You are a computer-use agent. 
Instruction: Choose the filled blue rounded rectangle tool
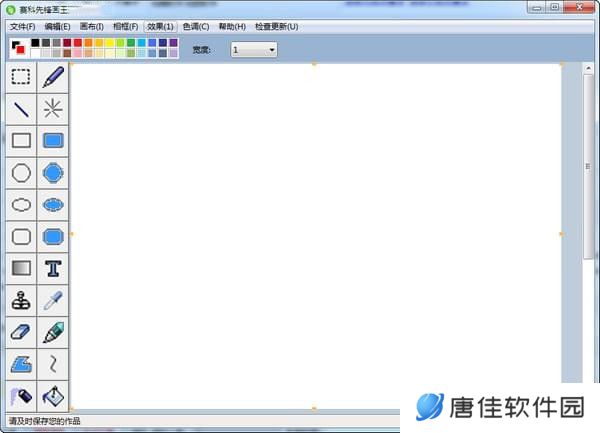(53, 237)
